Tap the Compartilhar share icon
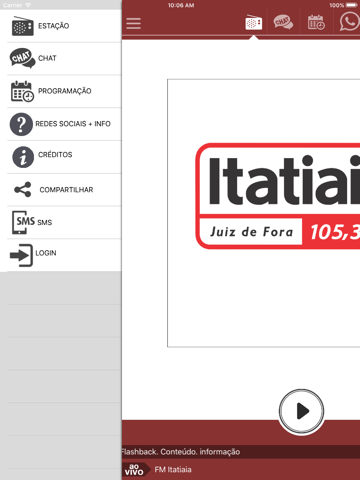Viewport: 360px width, 480px height. (23, 189)
